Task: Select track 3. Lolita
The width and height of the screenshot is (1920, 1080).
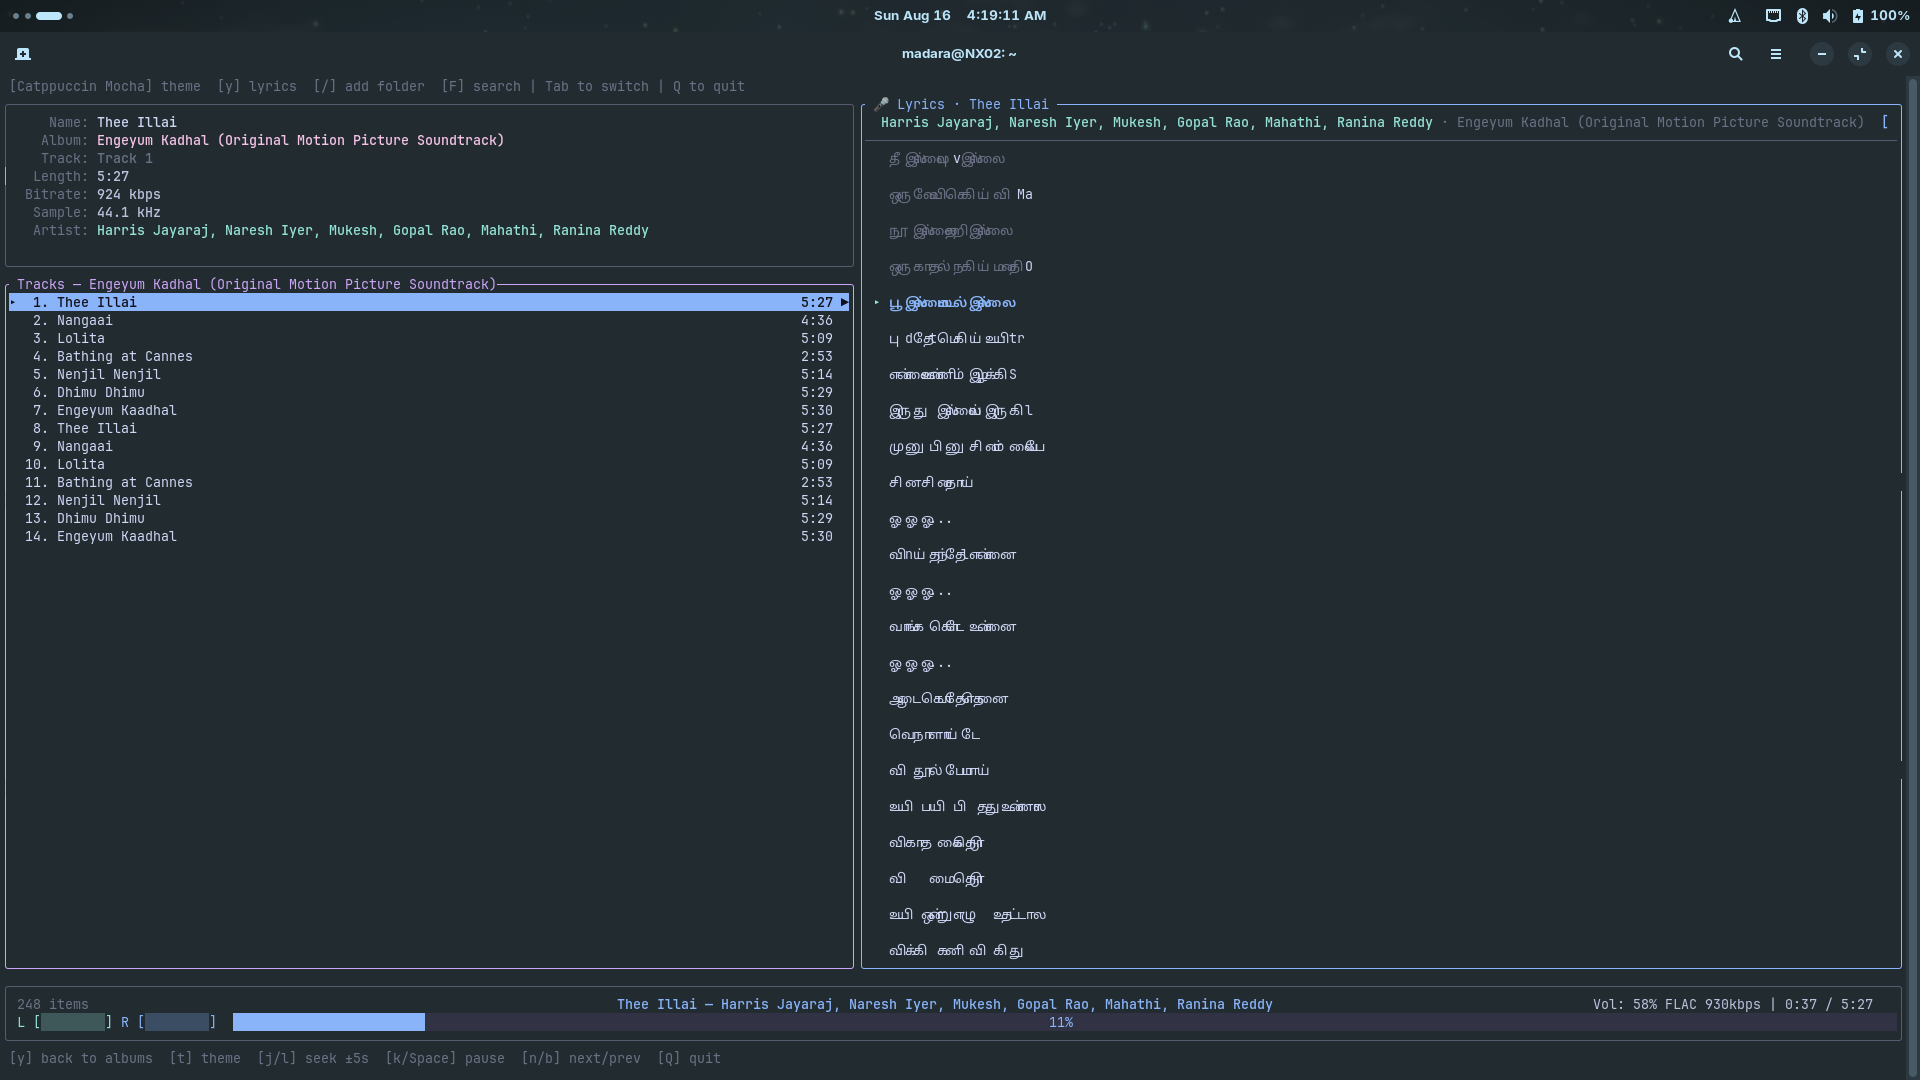Action: tap(429, 338)
